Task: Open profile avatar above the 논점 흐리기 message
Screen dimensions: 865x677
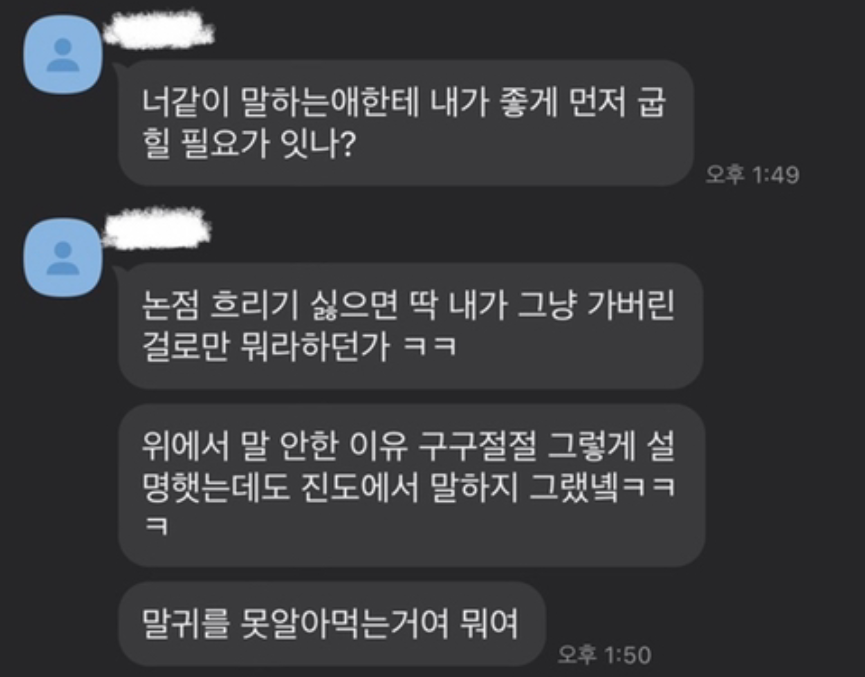Action: coord(63,258)
